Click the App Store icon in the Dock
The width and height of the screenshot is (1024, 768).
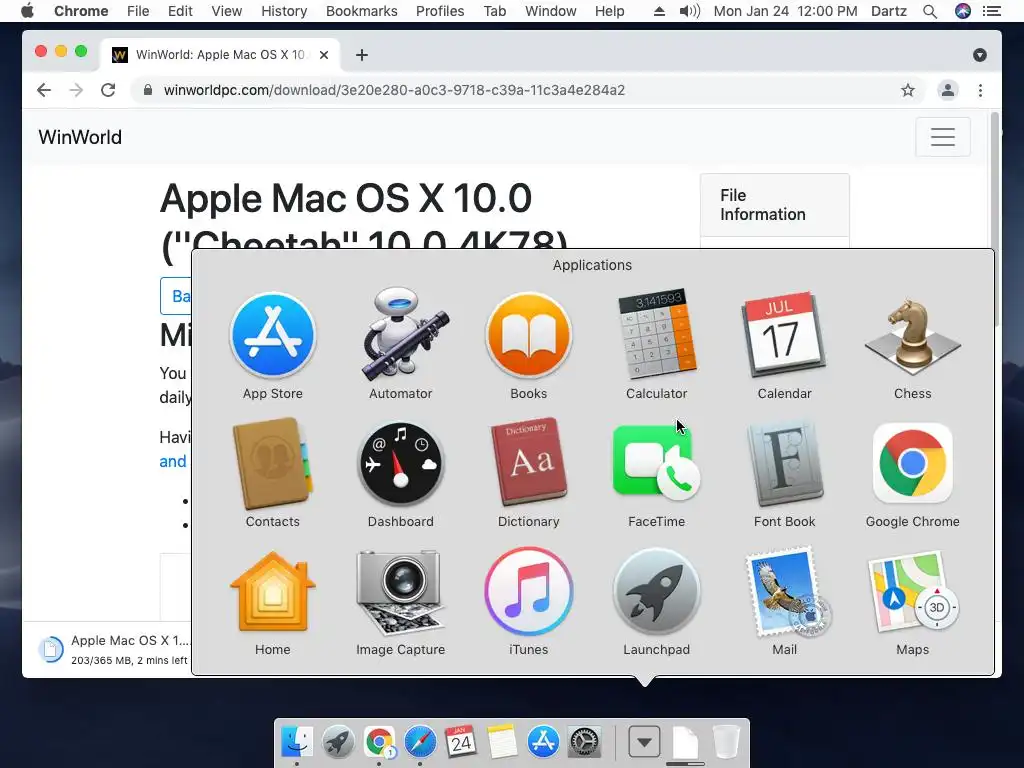click(x=543, y=742)
